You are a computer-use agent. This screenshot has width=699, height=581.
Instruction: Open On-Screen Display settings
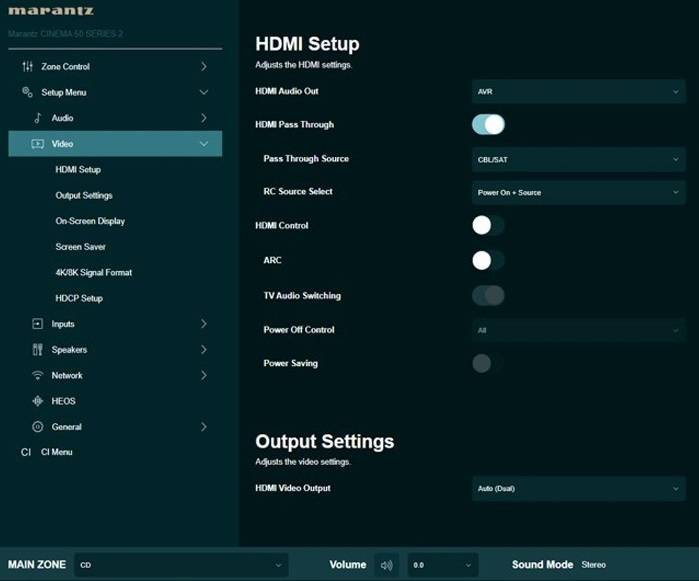coord(90,221)
